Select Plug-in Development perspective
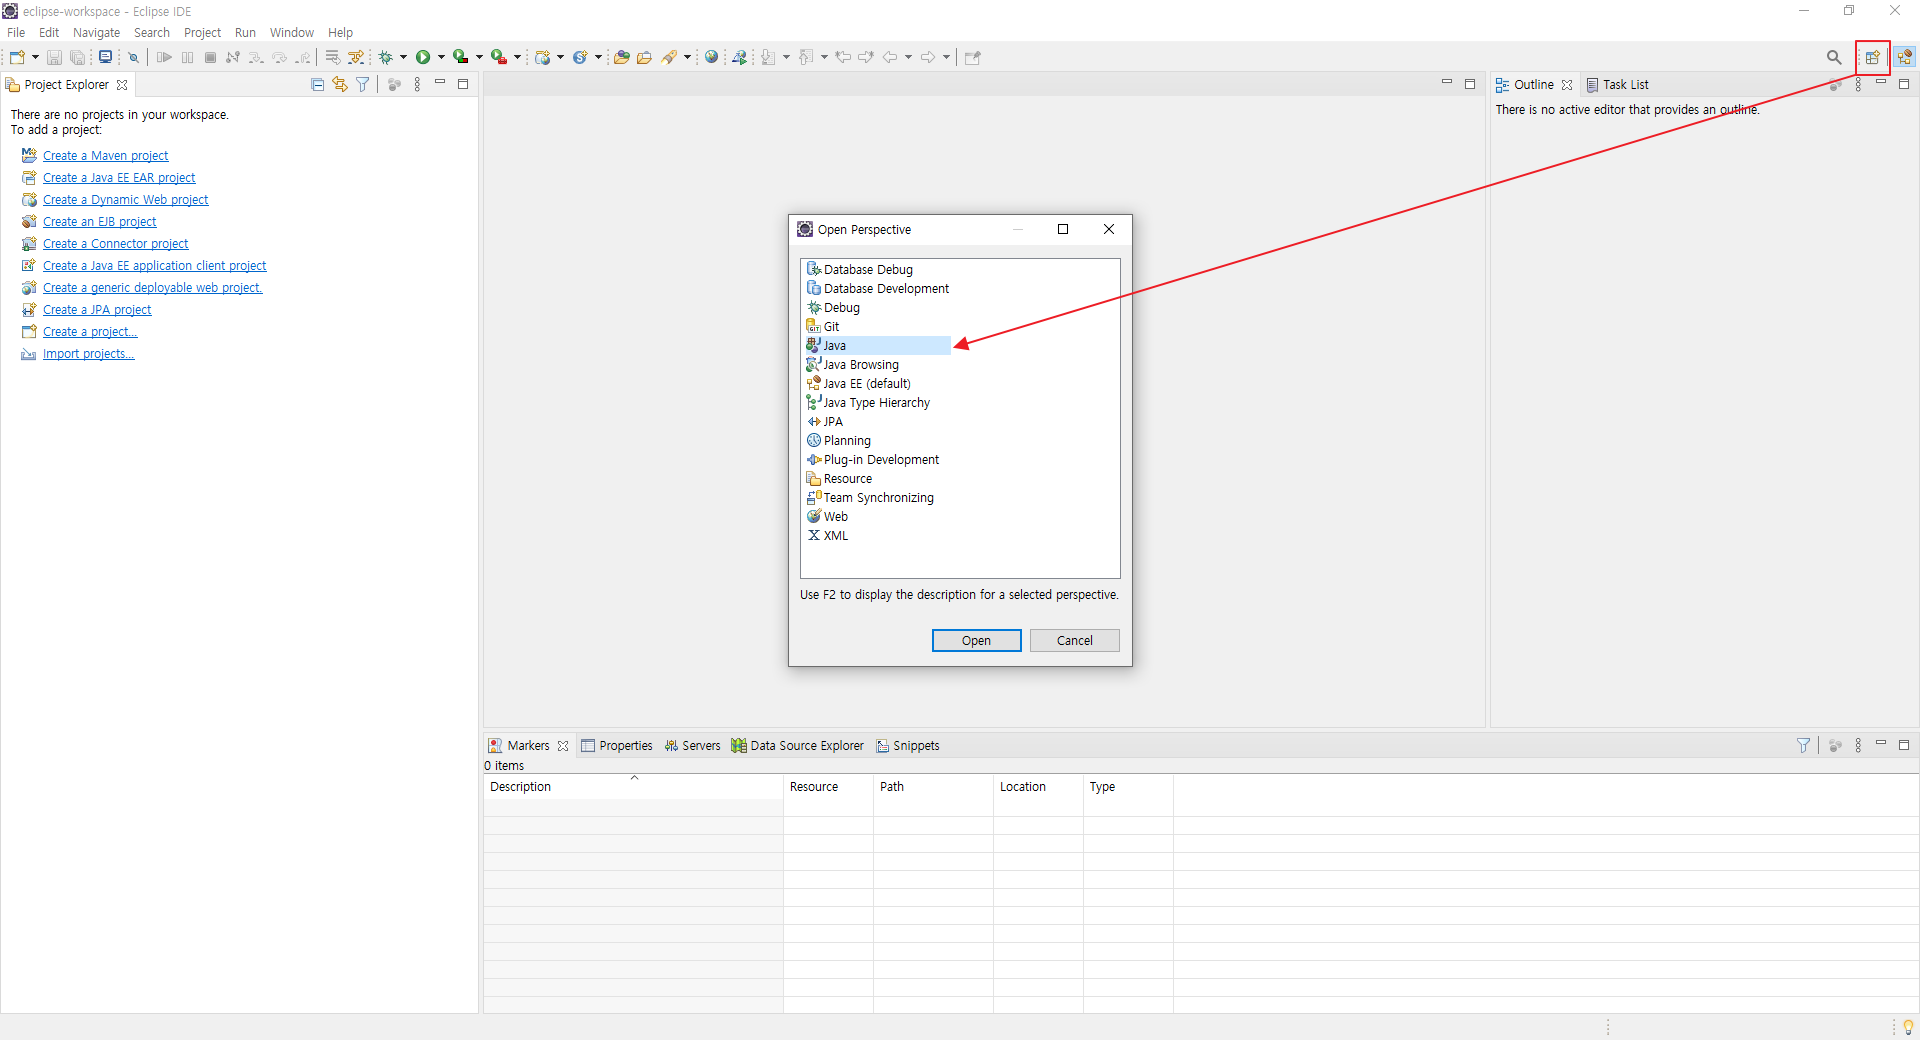Screen dimensions: 1920x1040 872,460
